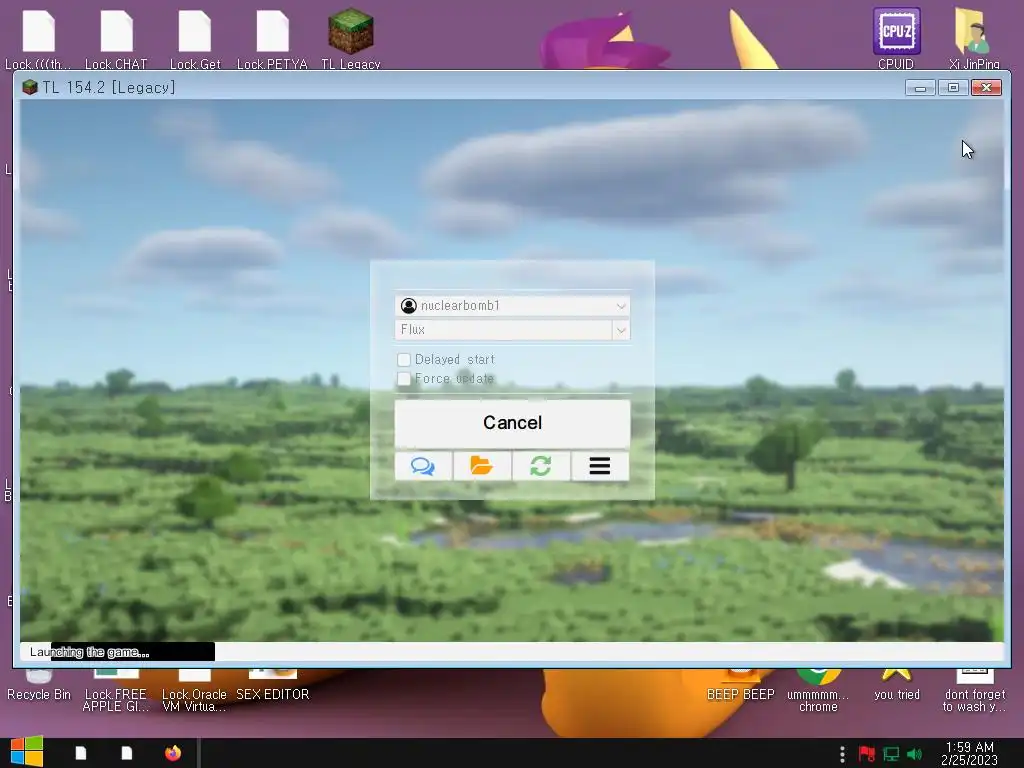Click the 'Launching the game...' status text

[89, 652]
